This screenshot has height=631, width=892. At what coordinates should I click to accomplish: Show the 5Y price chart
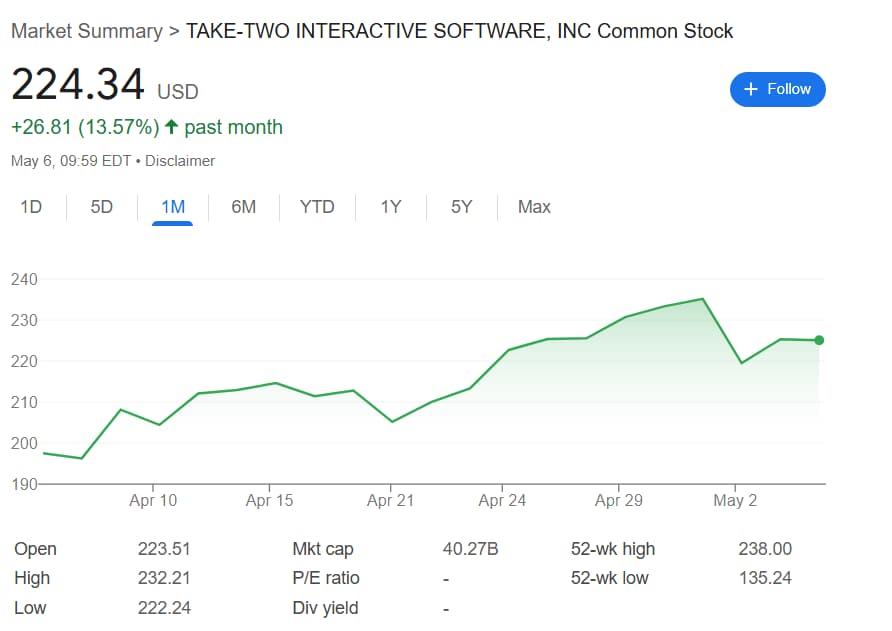[461, 207]
